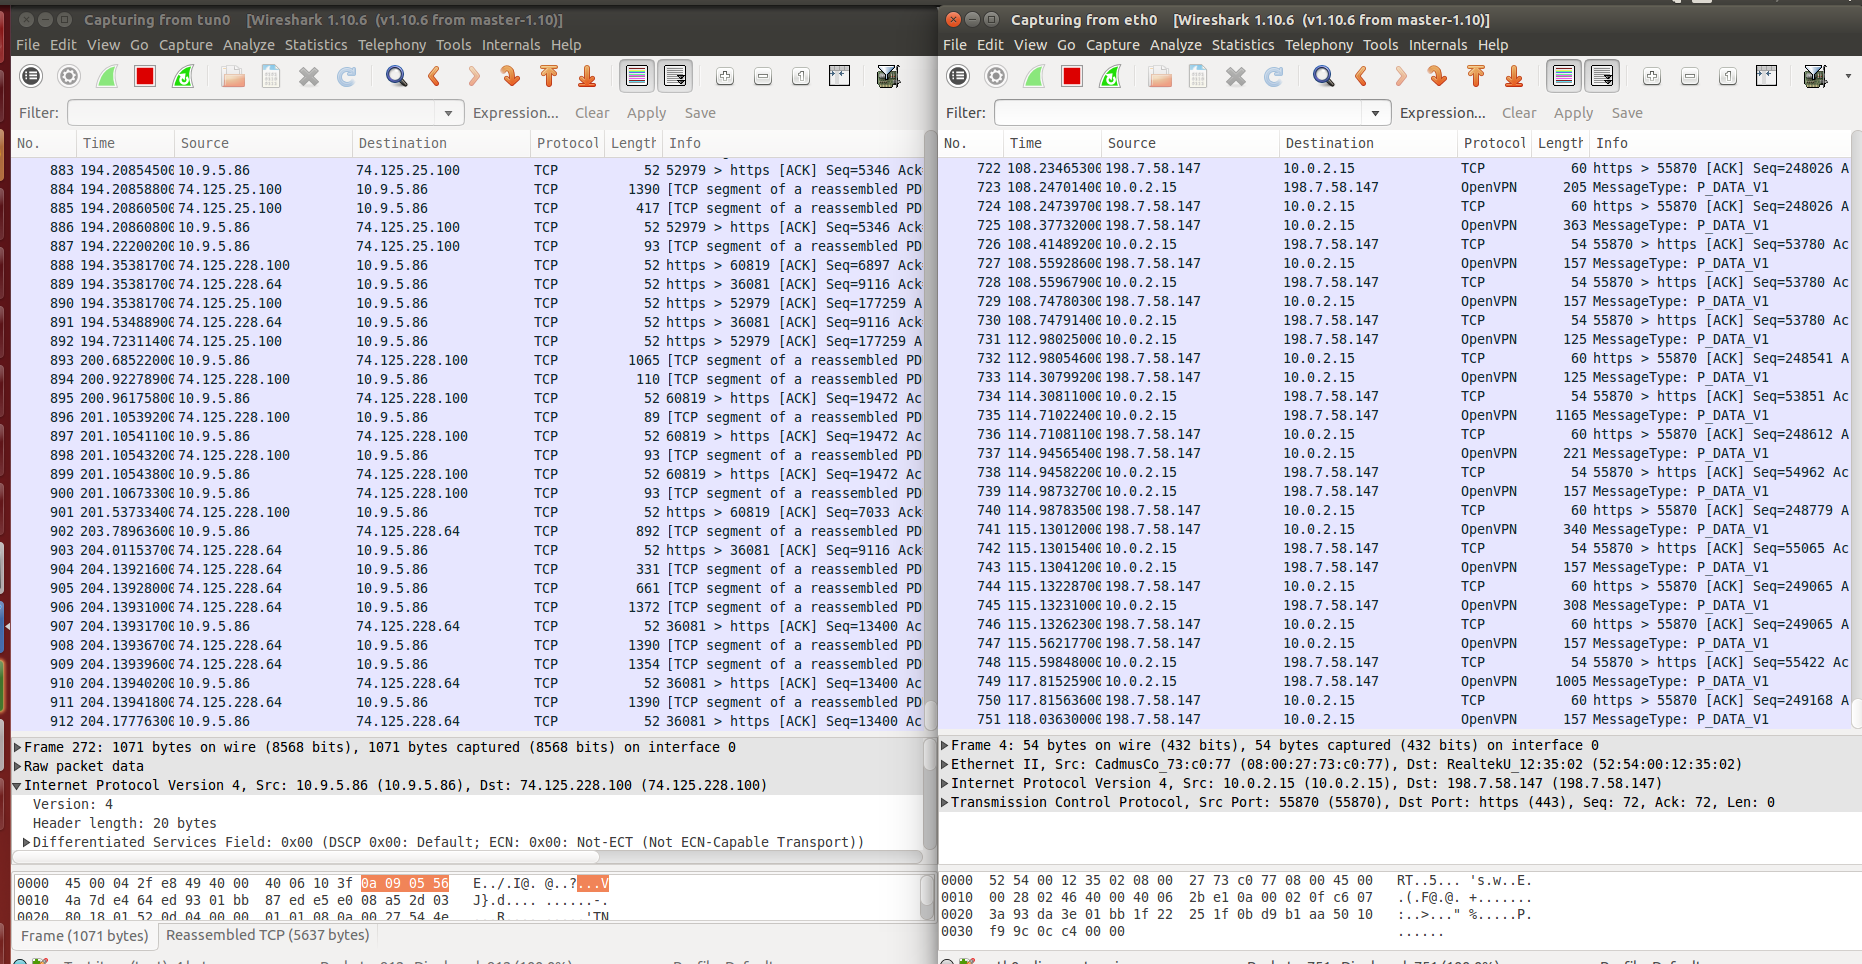Expand Ethernet II row in eth0 window

coord(945,764)
